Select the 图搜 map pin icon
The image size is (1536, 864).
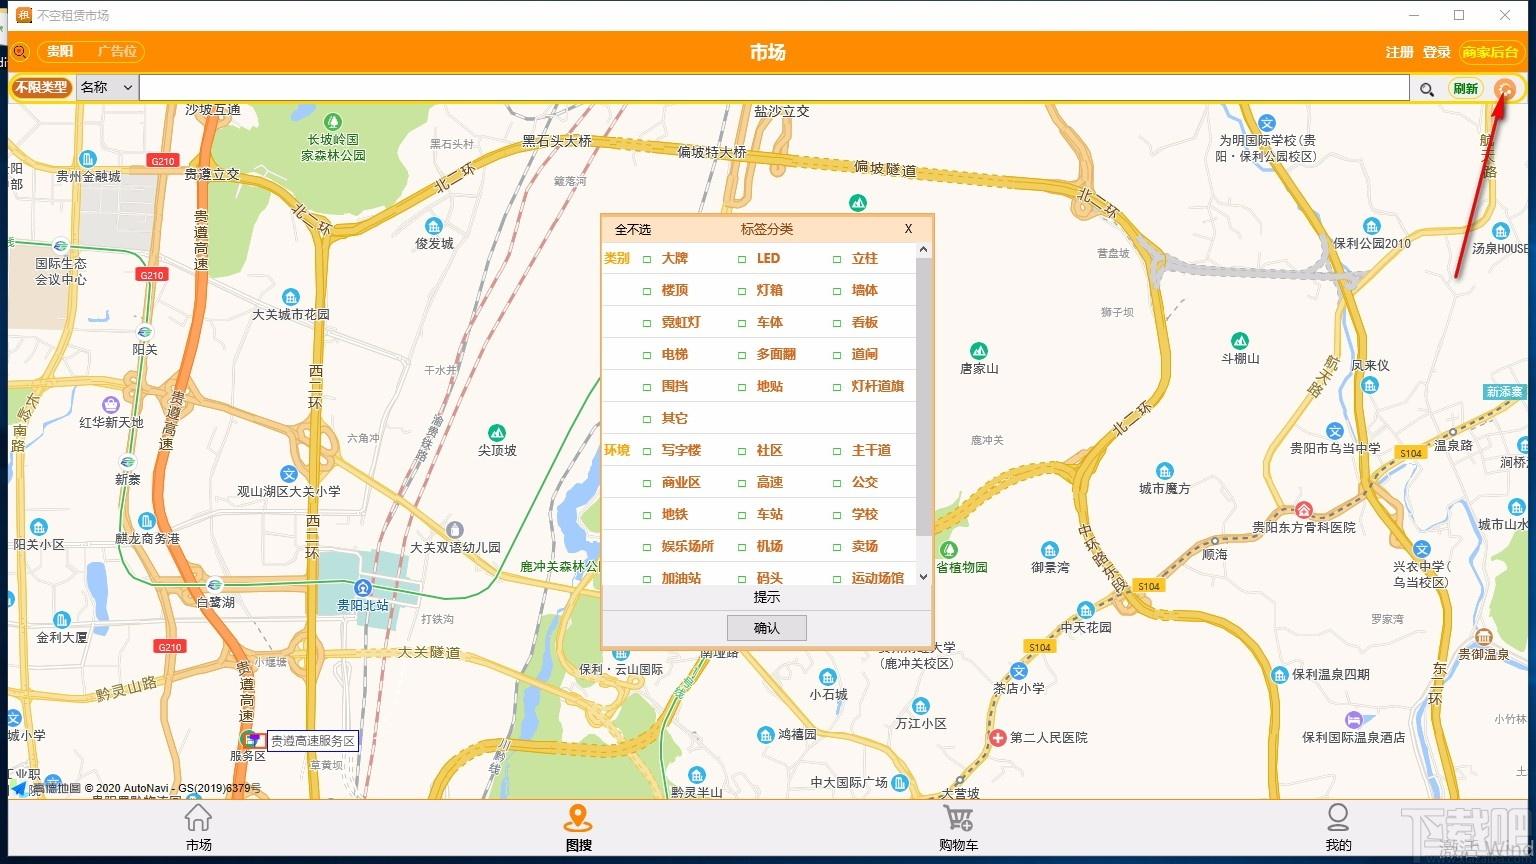coord(578,818)
